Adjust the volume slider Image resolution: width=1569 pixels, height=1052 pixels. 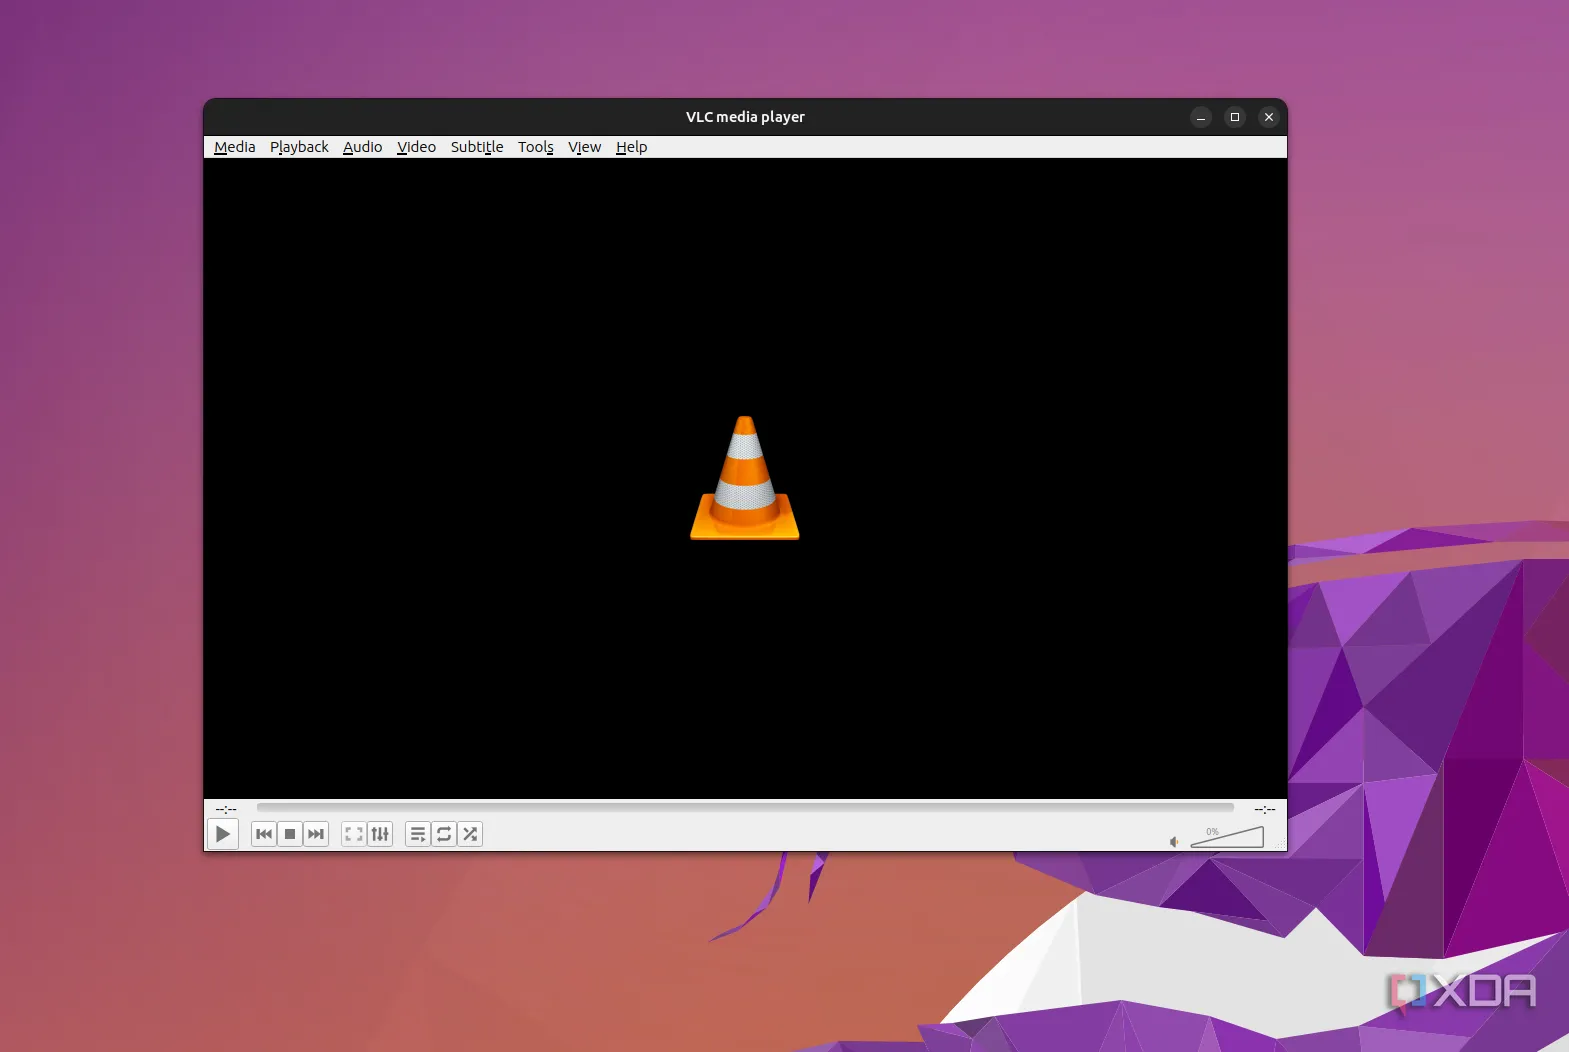point(1228,838)
